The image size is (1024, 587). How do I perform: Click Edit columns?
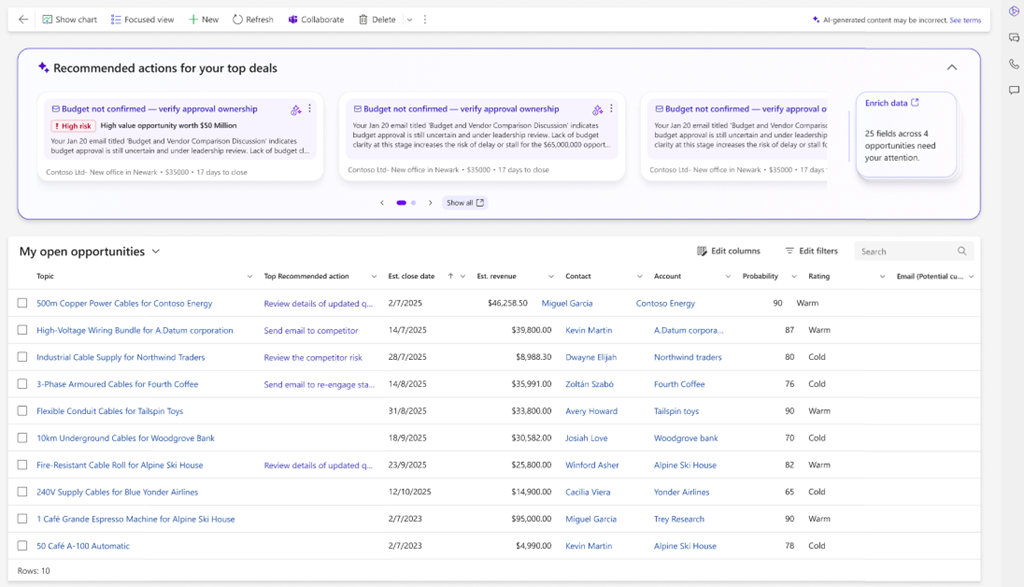pyautogui.click(x=729, y=251)
